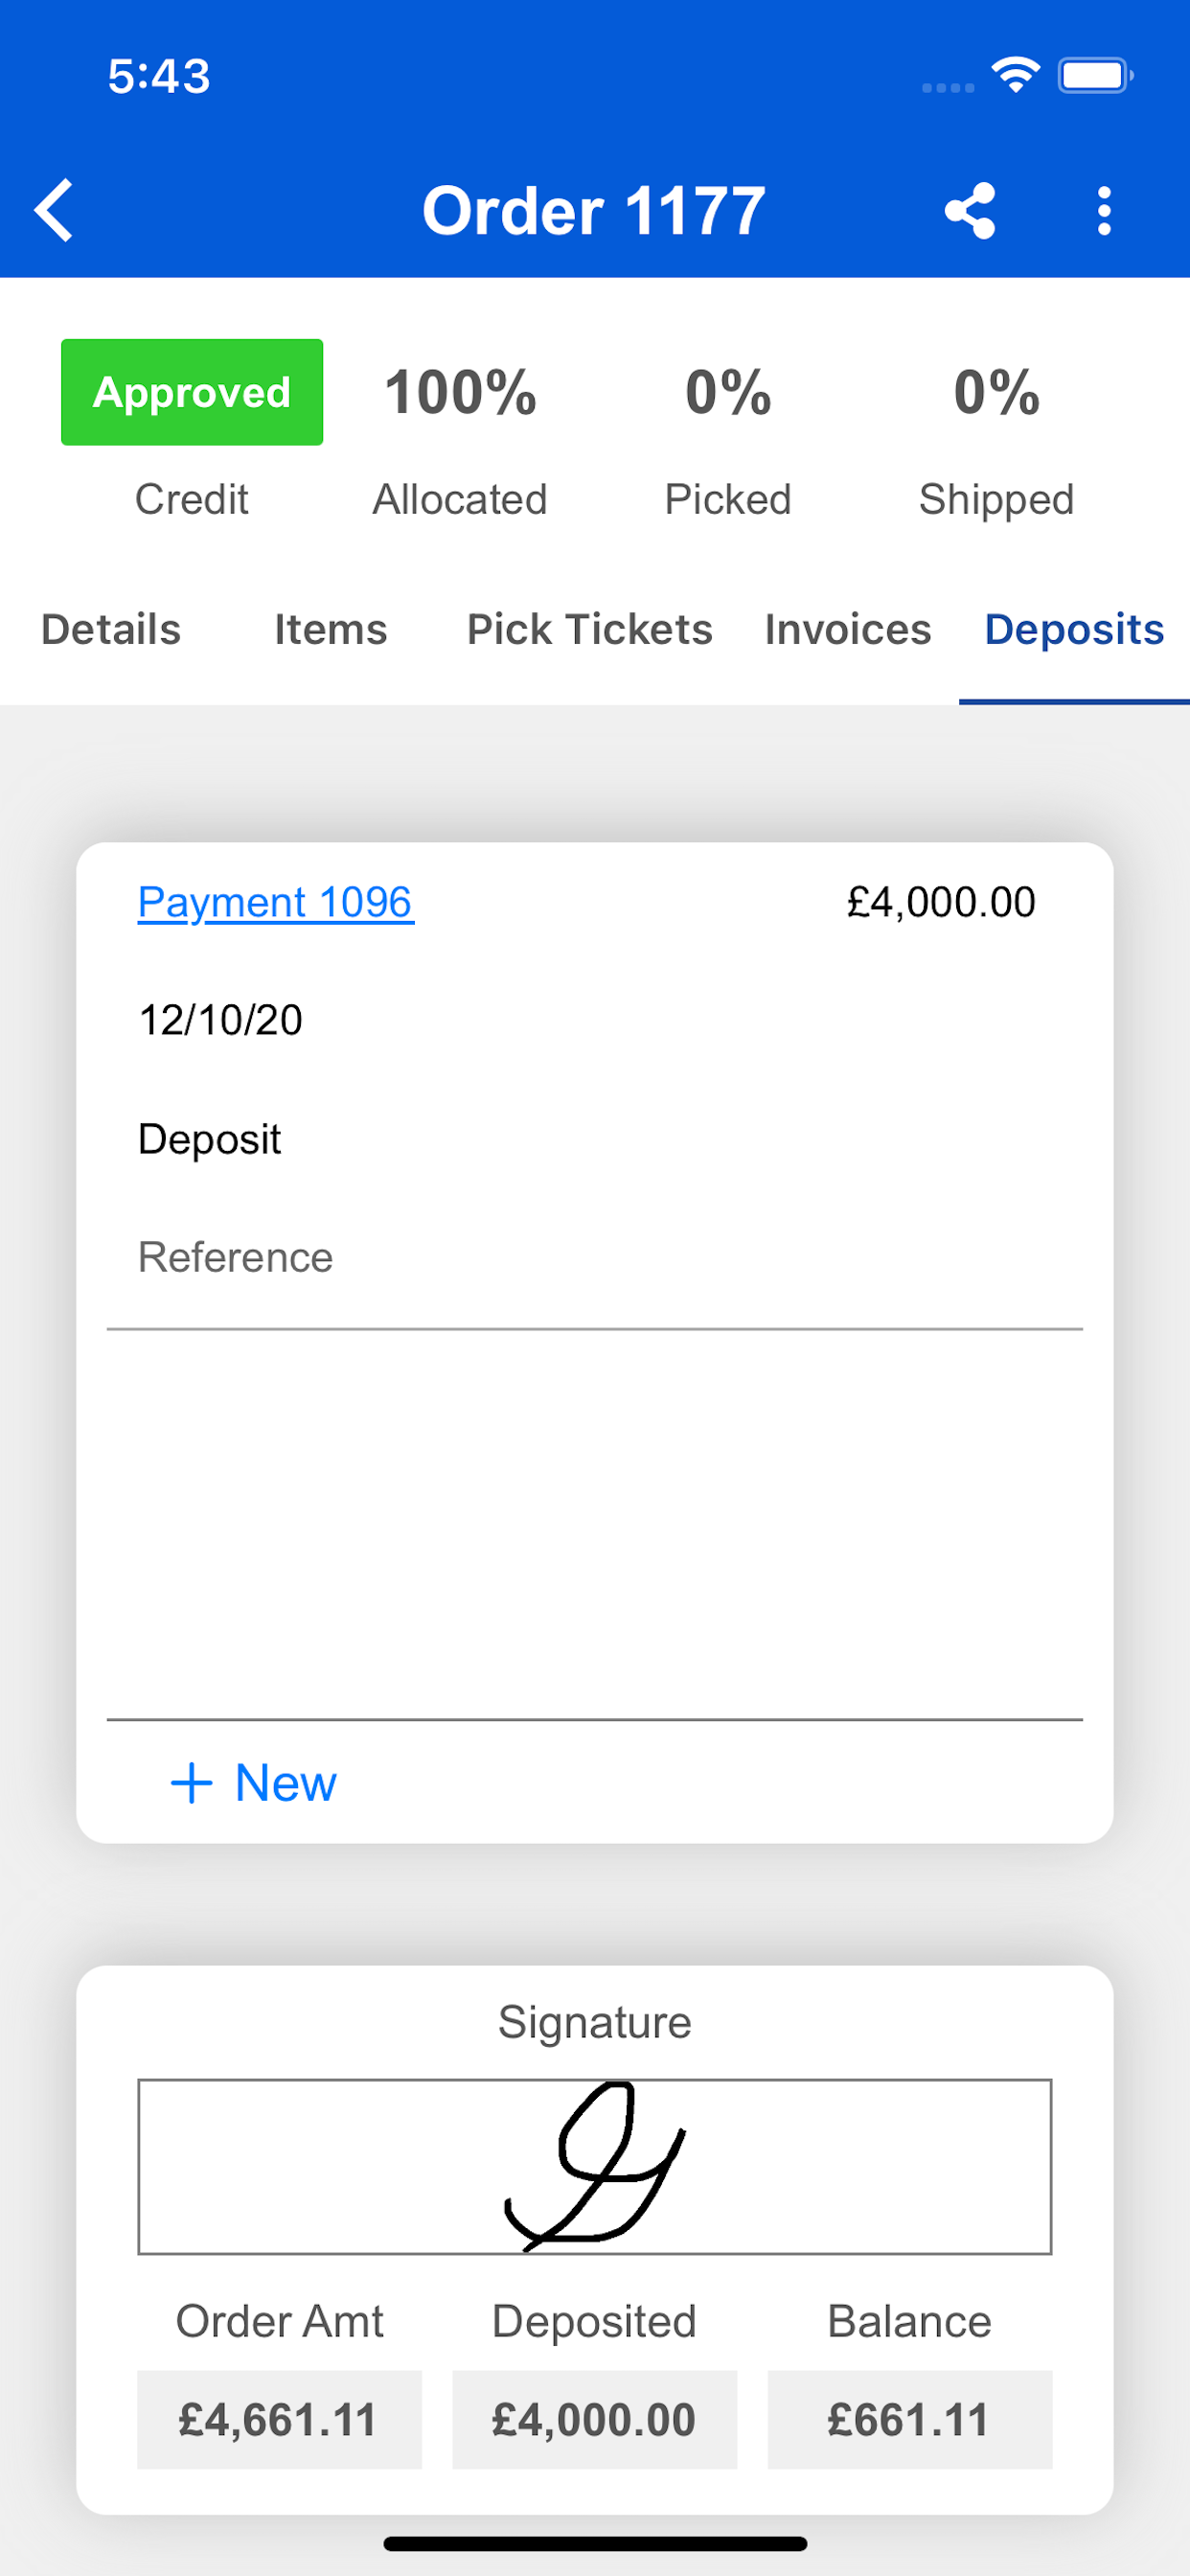
Task: Tap the battery status icon
Action: click(x=1096, y=75)
